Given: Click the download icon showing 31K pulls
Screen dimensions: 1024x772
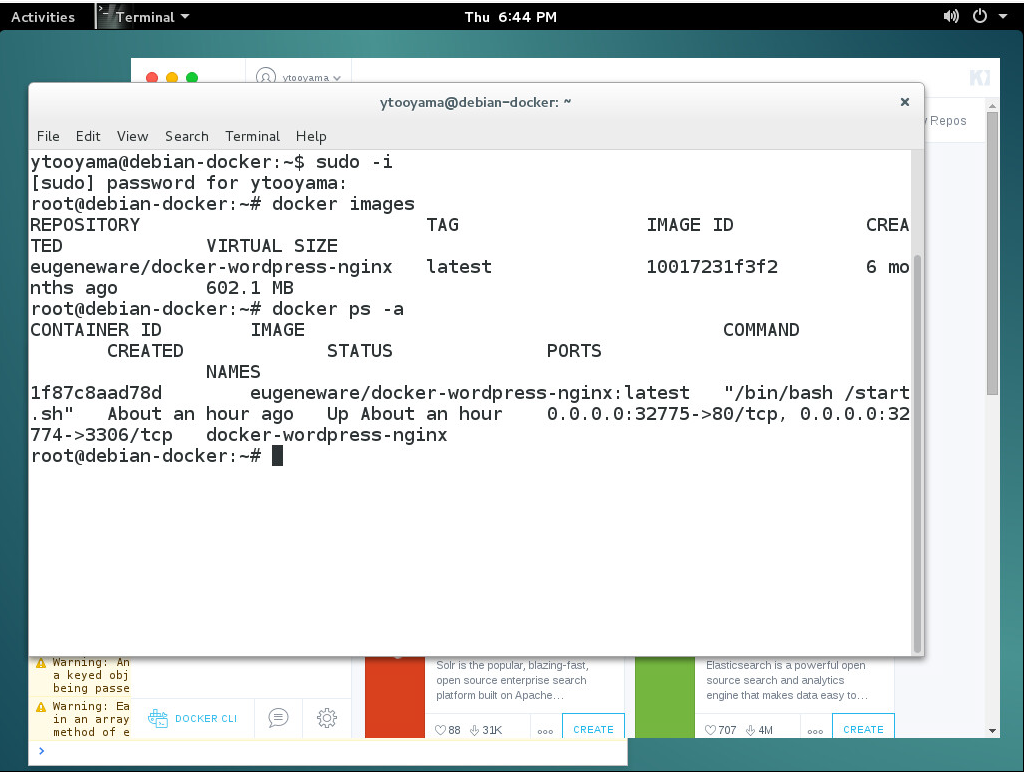Looking at the screenshot, I should (x=475, y=730).
